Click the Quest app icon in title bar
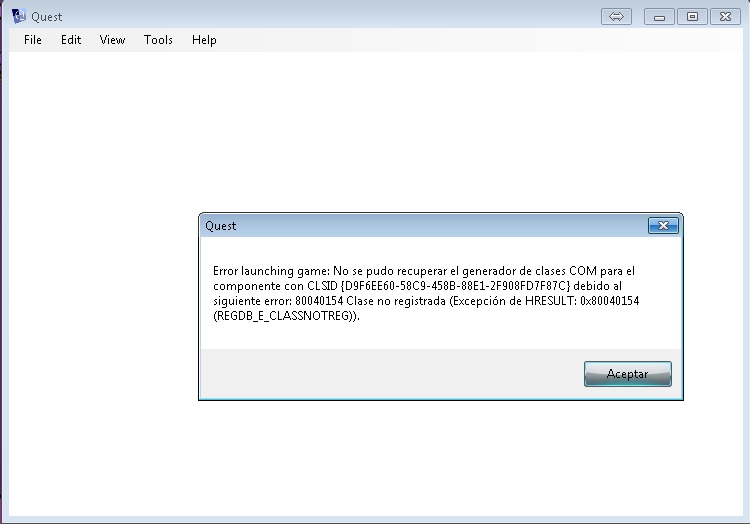Image resolution: width=750 pixels, height=524 pixels. [x=17, y=16]
